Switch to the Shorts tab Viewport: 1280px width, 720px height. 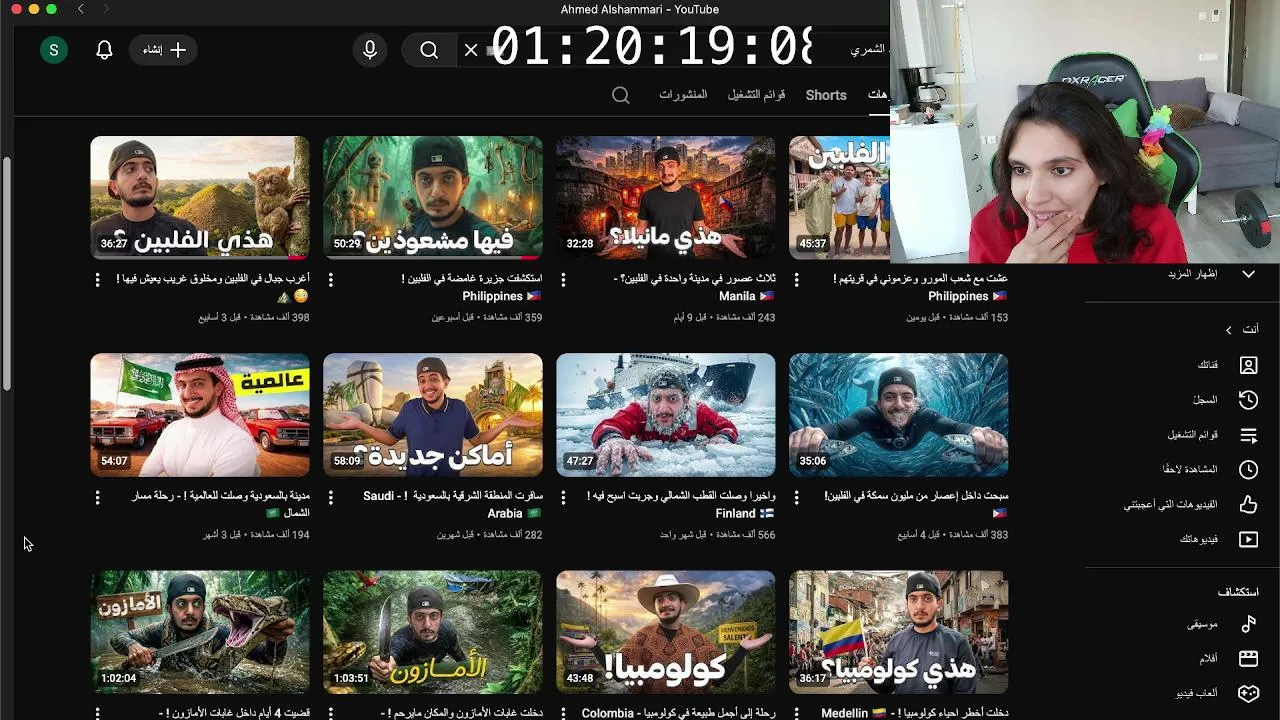pyautogui.click(x=826, y=95)
